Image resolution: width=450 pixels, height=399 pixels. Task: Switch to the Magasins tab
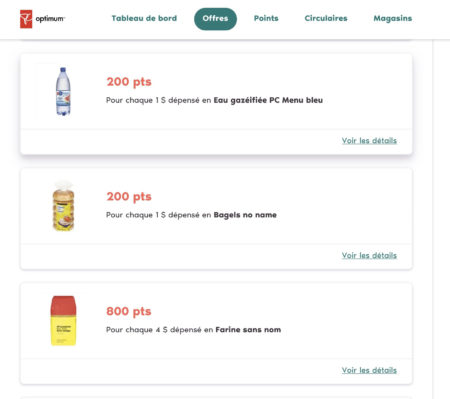point(393,18)
